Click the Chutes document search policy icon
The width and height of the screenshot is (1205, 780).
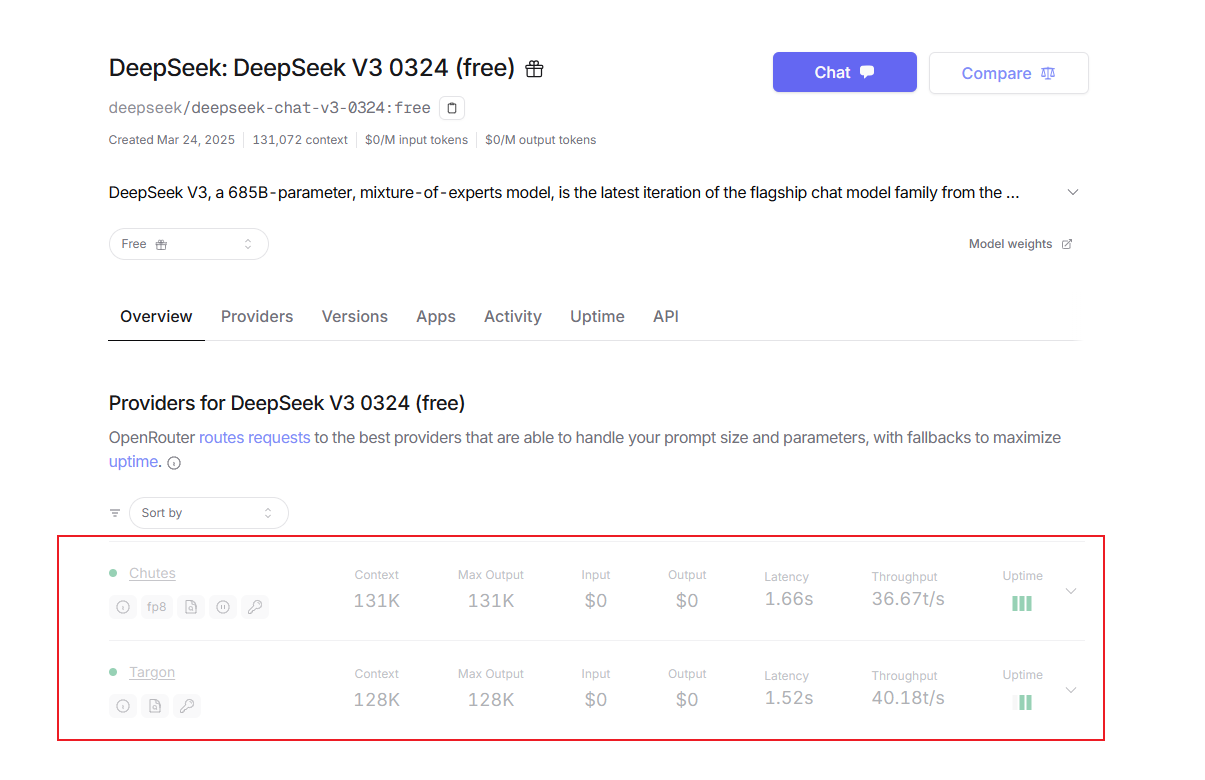tap(191, 606)
